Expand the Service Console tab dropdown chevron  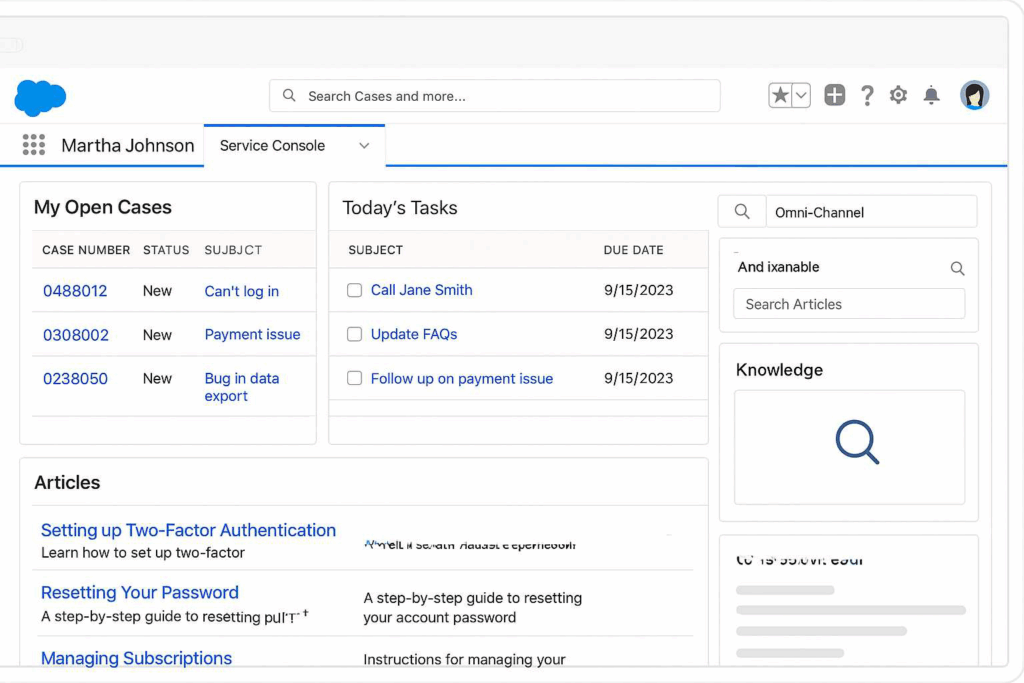coord(364,146)
